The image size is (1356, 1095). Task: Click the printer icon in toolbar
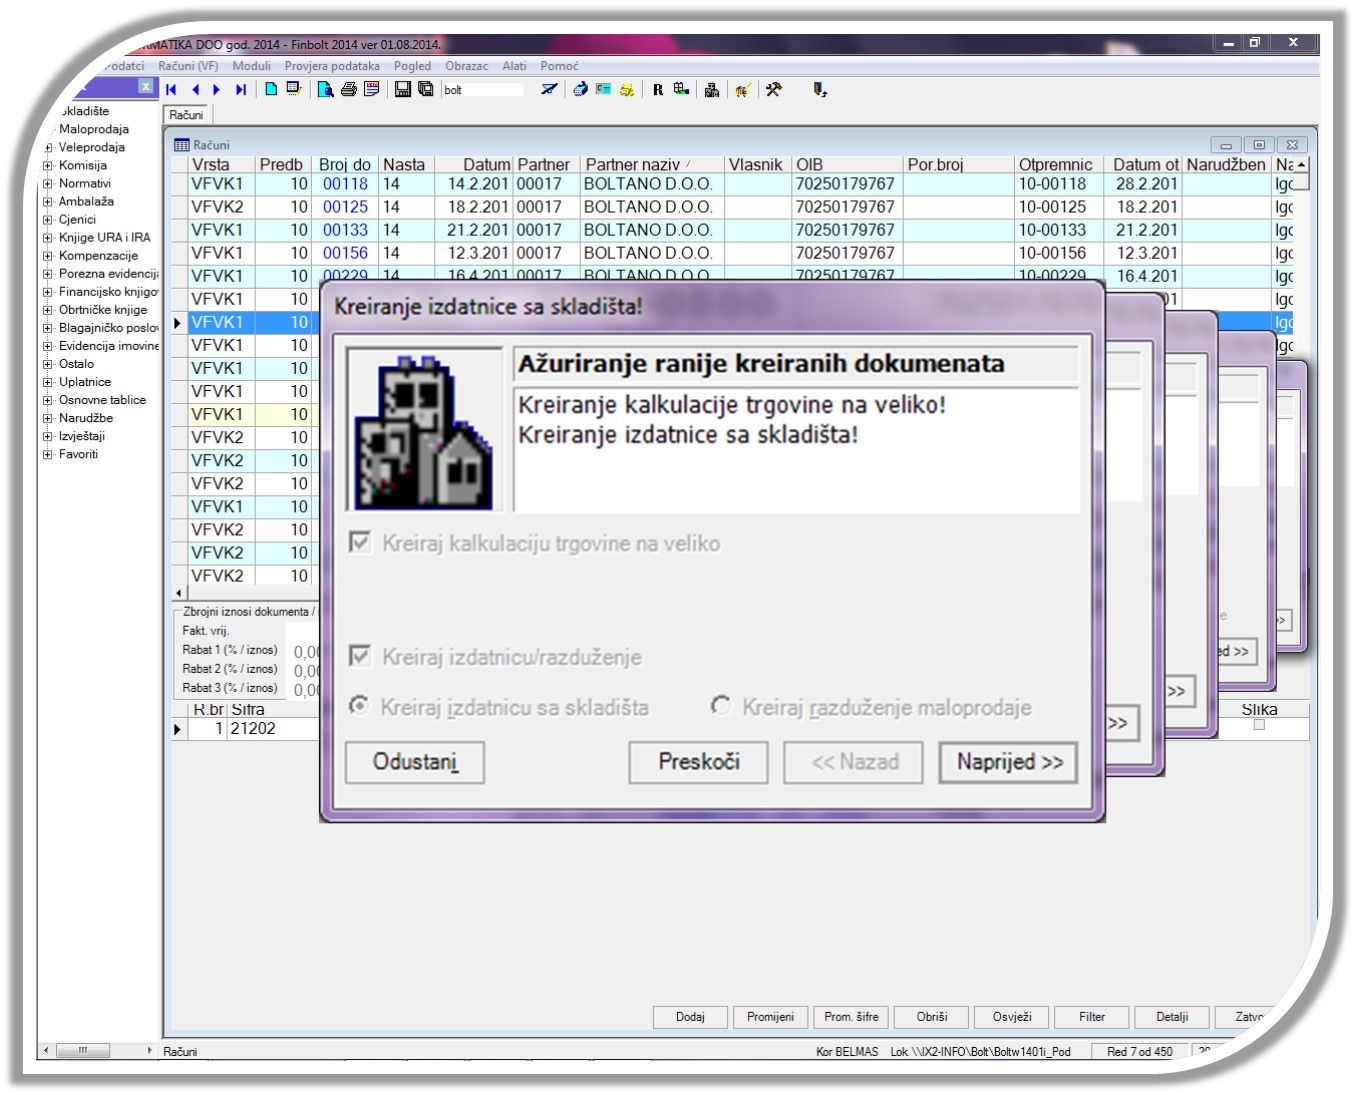(x=348, y=90)
